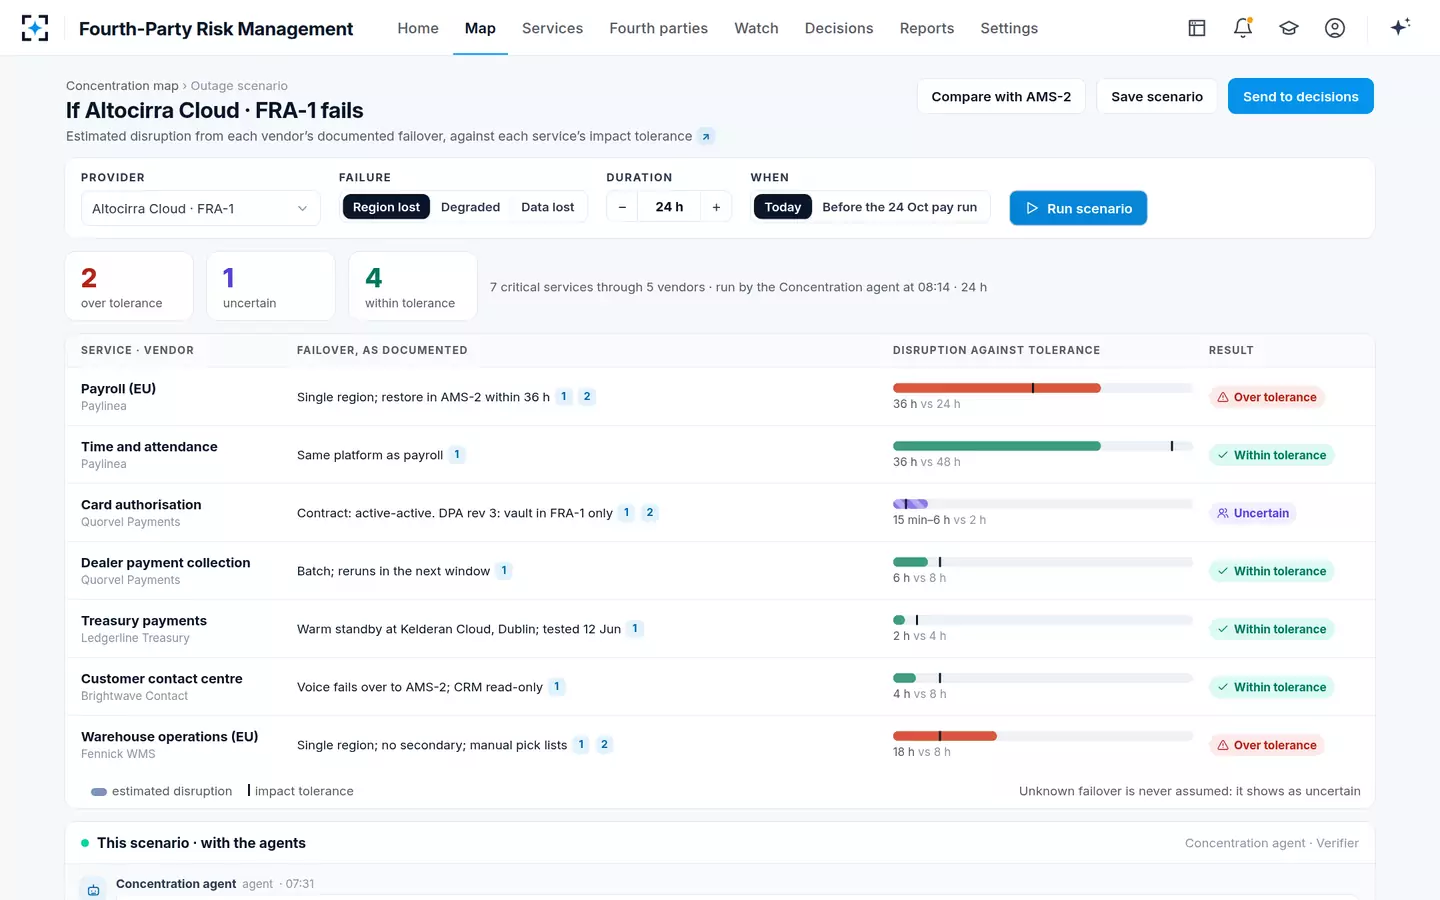Open citation 1 on Customer contact centre row
This screenshot has height=900, width=1440.
pyautogui.click(x=557, y=687)
